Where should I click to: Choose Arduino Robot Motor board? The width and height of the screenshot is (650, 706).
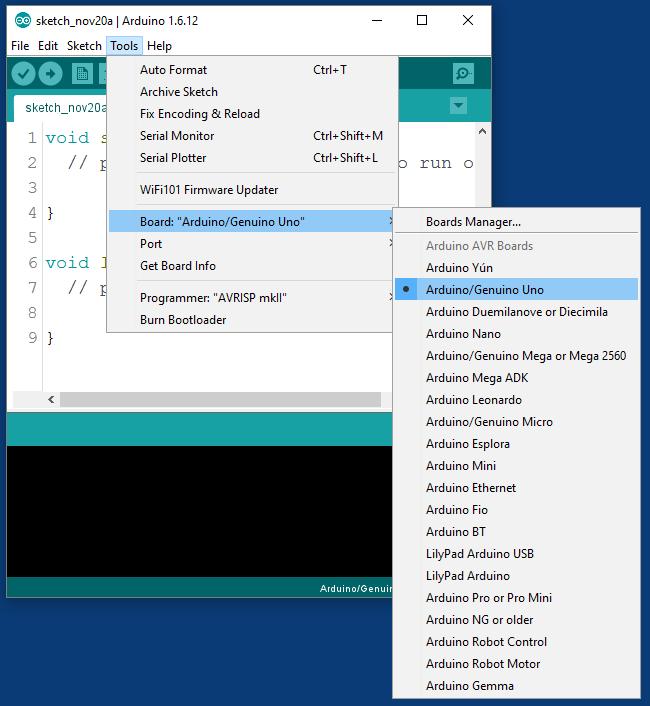(x=516, y=664)
